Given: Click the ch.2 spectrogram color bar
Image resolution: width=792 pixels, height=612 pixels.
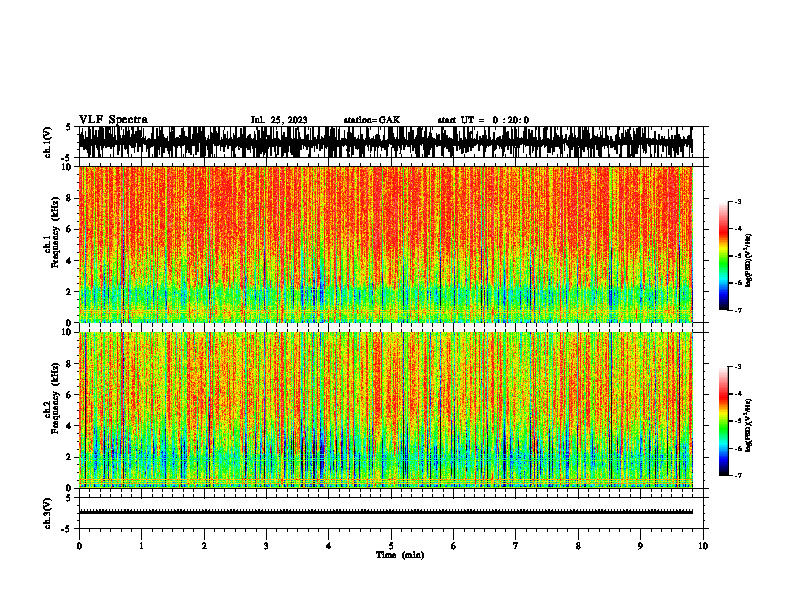Looking at the screenshot, I should 724,421.
